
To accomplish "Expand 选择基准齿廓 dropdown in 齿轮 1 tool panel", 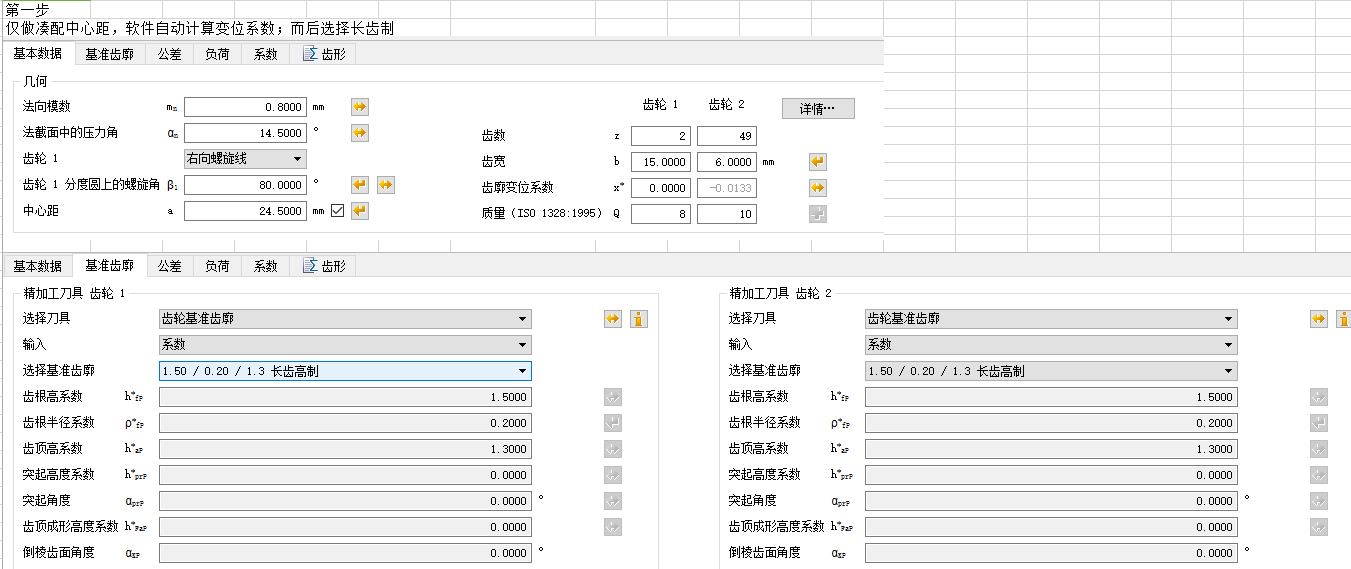I will click(x=345, y=371).
